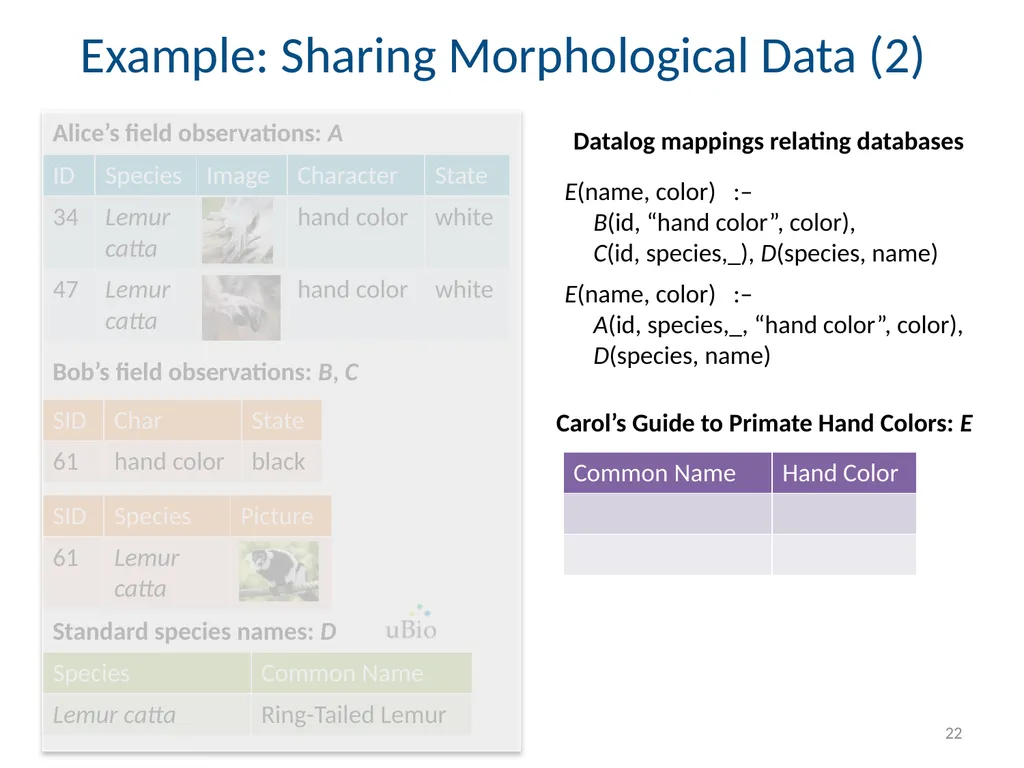
Task: Click Carol's Guide to Primate Hand Colors heading
Action: click(764, 423)
